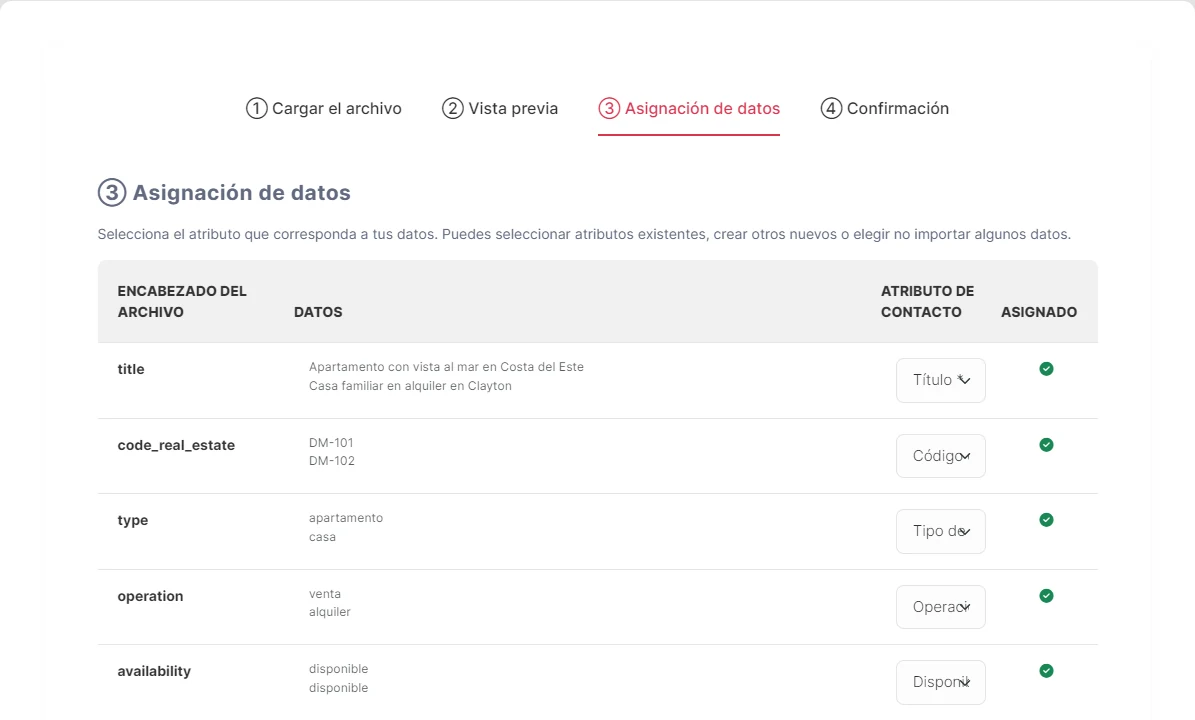This screenshot has height=720, width=1195.
Task: Open the Código attribute dropdown
Action: click(x=940, y=456)
